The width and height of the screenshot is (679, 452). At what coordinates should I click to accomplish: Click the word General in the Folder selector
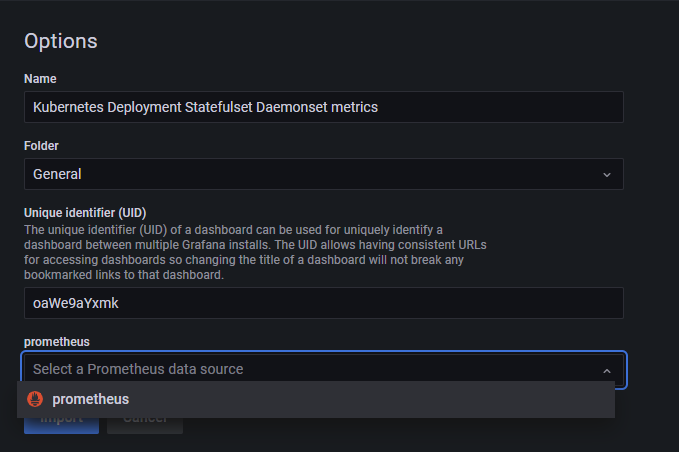pos(57,174)
